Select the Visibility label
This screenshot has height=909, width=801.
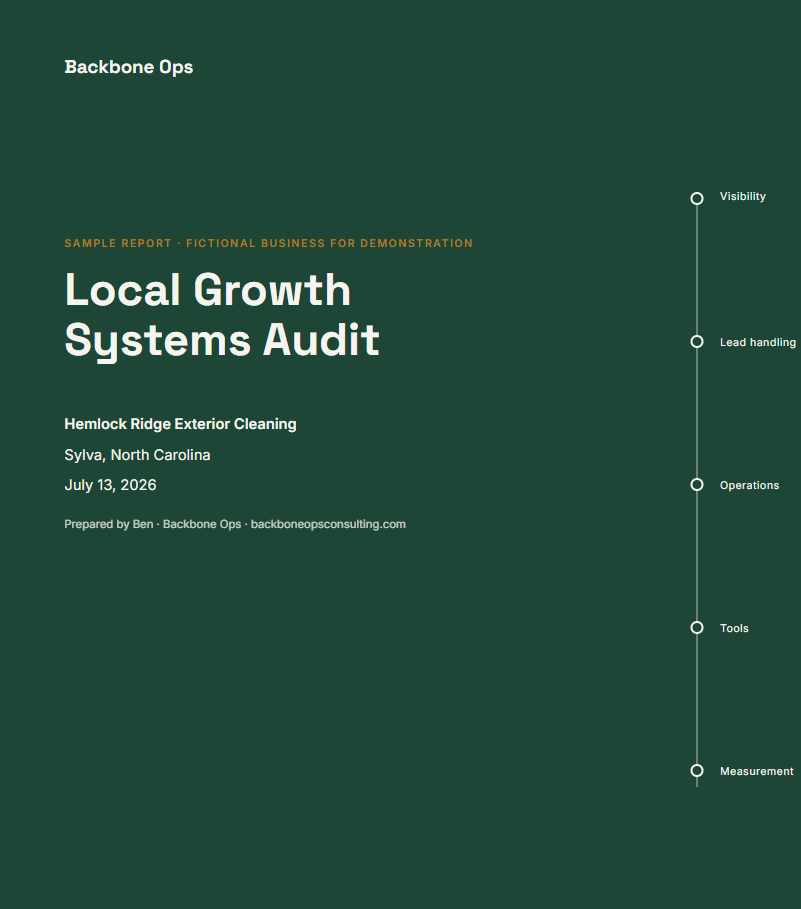coord(742,197)
